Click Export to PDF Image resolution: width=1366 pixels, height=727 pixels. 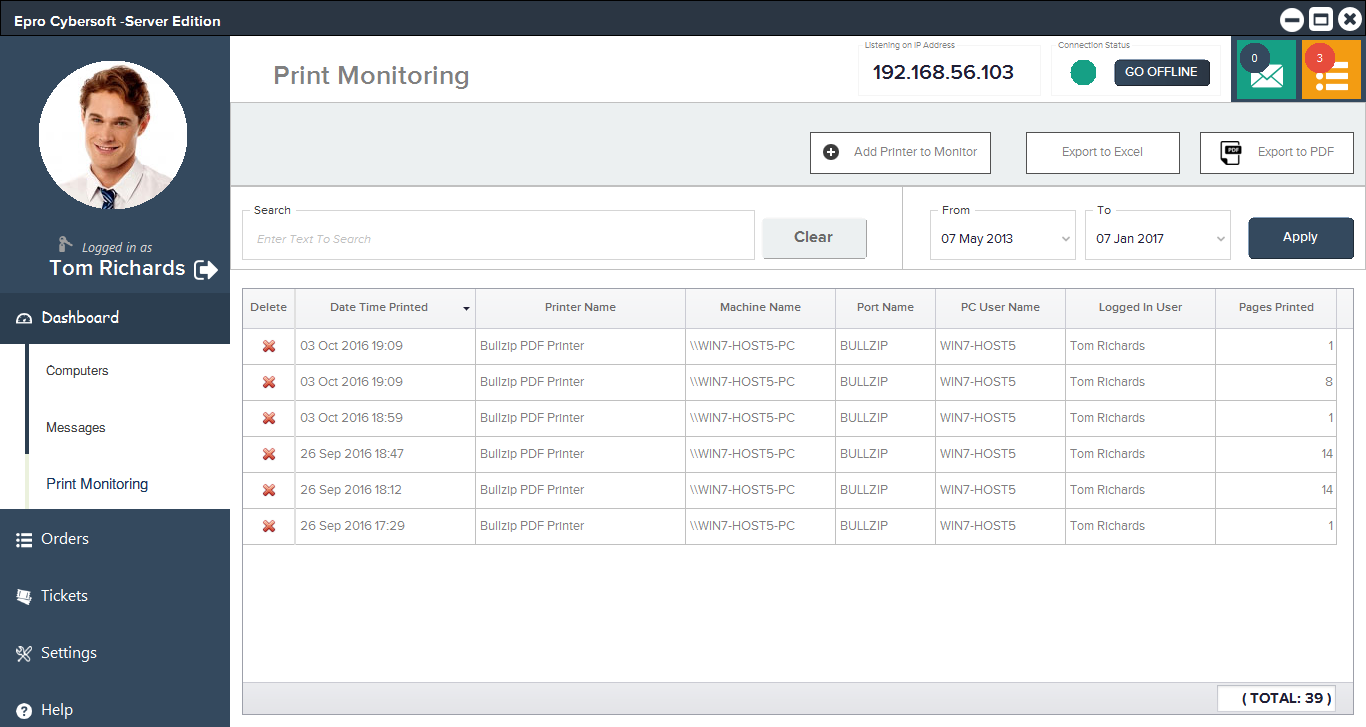click(x=1277, y=152)
